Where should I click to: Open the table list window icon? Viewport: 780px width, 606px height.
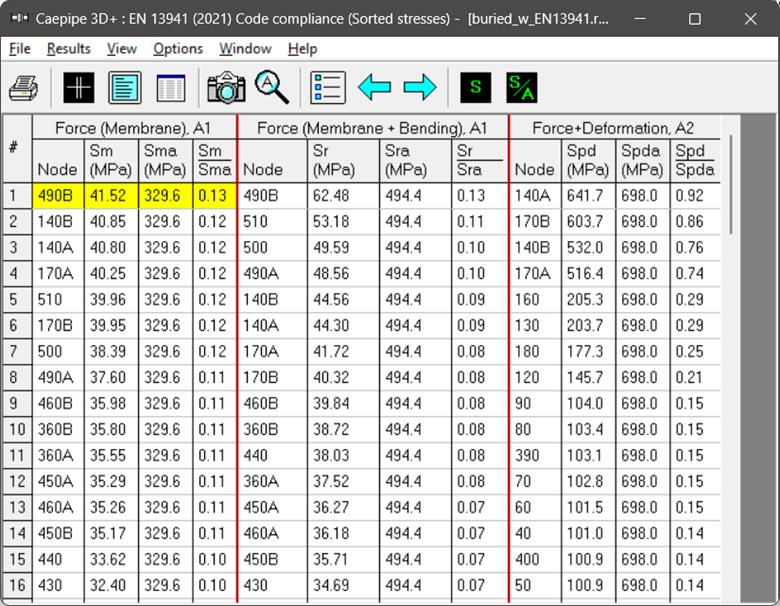click(x=171, y=88)
